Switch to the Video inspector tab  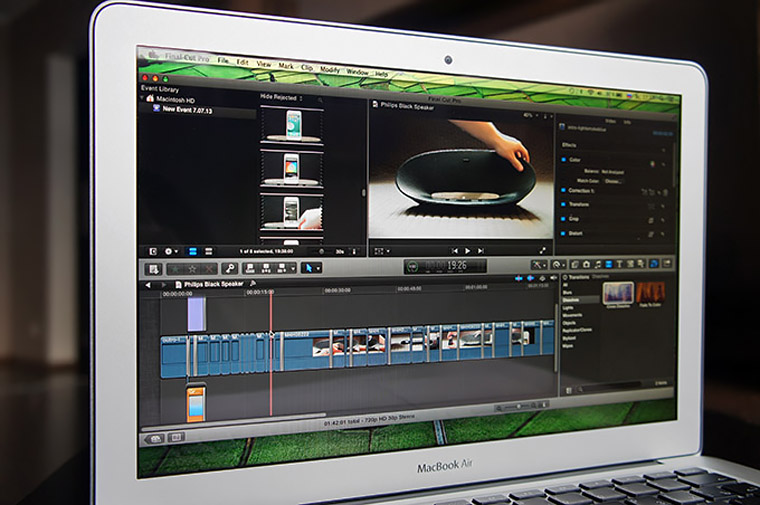coord(610,121)
